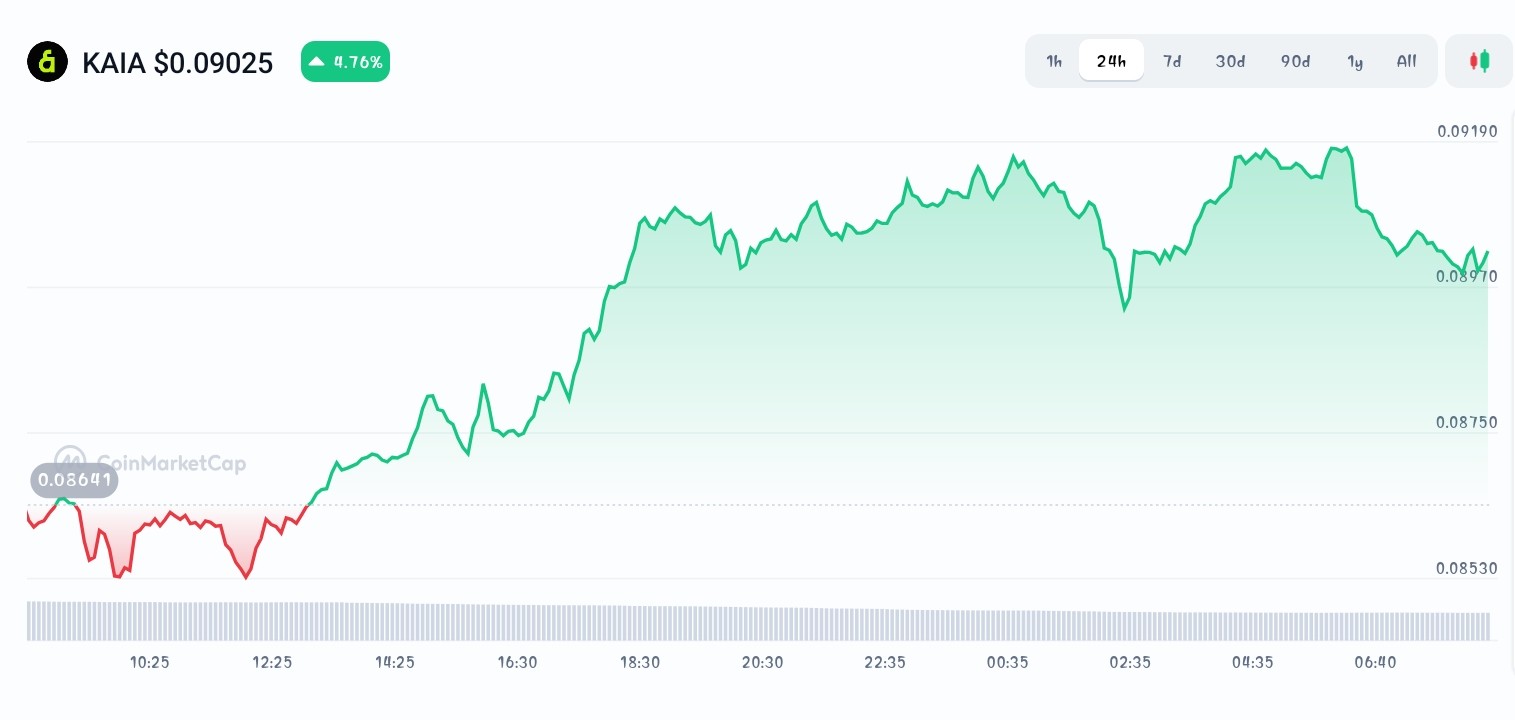1515x720 pixels.
Task: Click the 12:25 time axis label
Action: pyautogui.click(x=272, y=662)
